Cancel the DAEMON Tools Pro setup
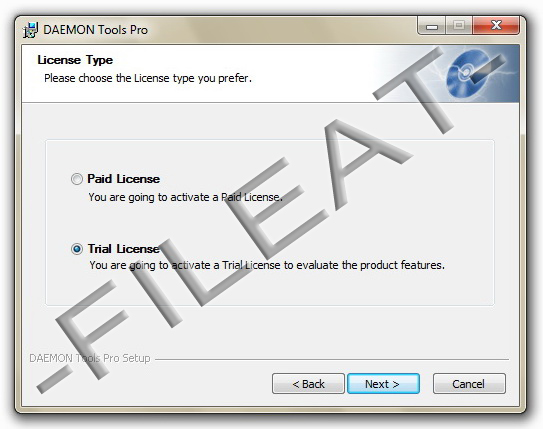 point(469,384)
